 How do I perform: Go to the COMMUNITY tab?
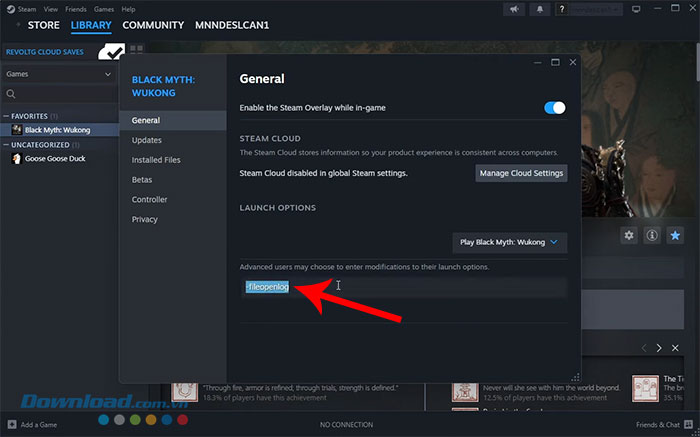pyautogui.click(x=153, y=25)
